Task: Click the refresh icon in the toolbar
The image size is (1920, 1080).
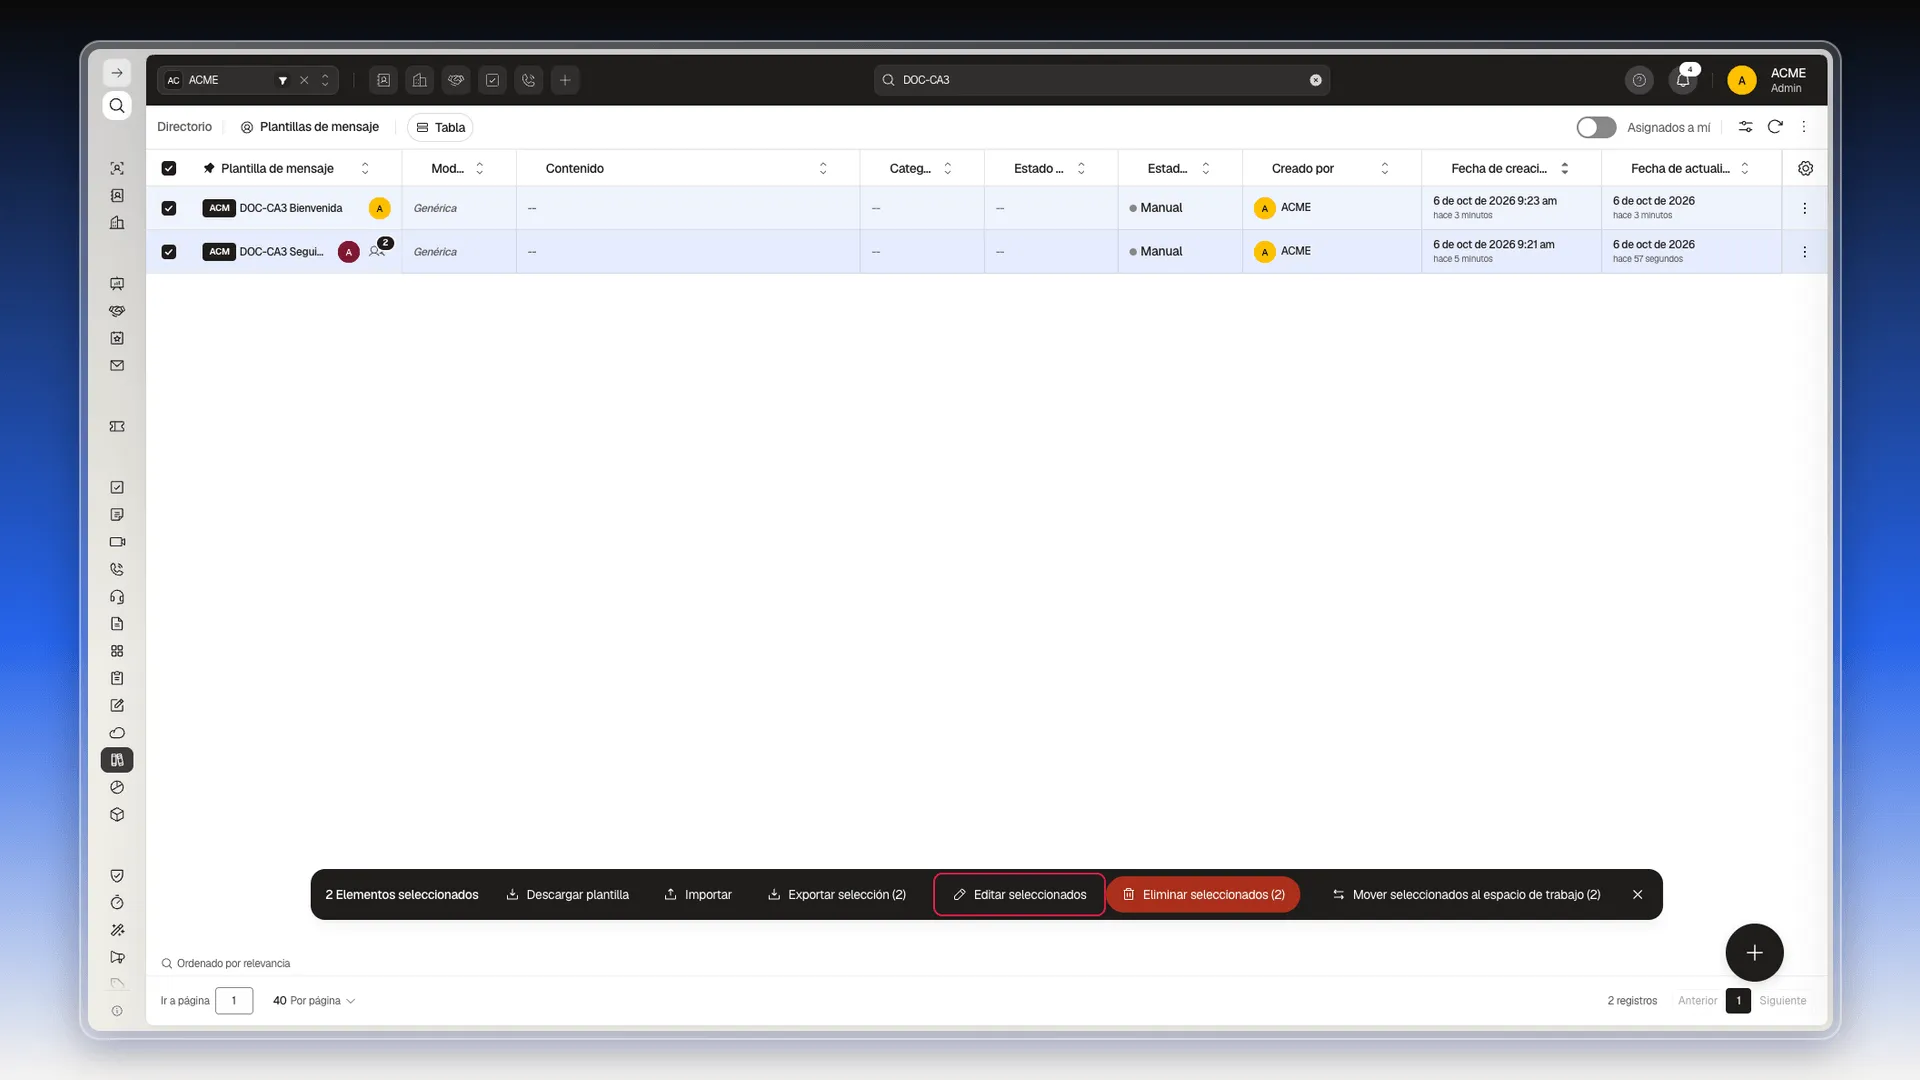Action: [1775, 127]
